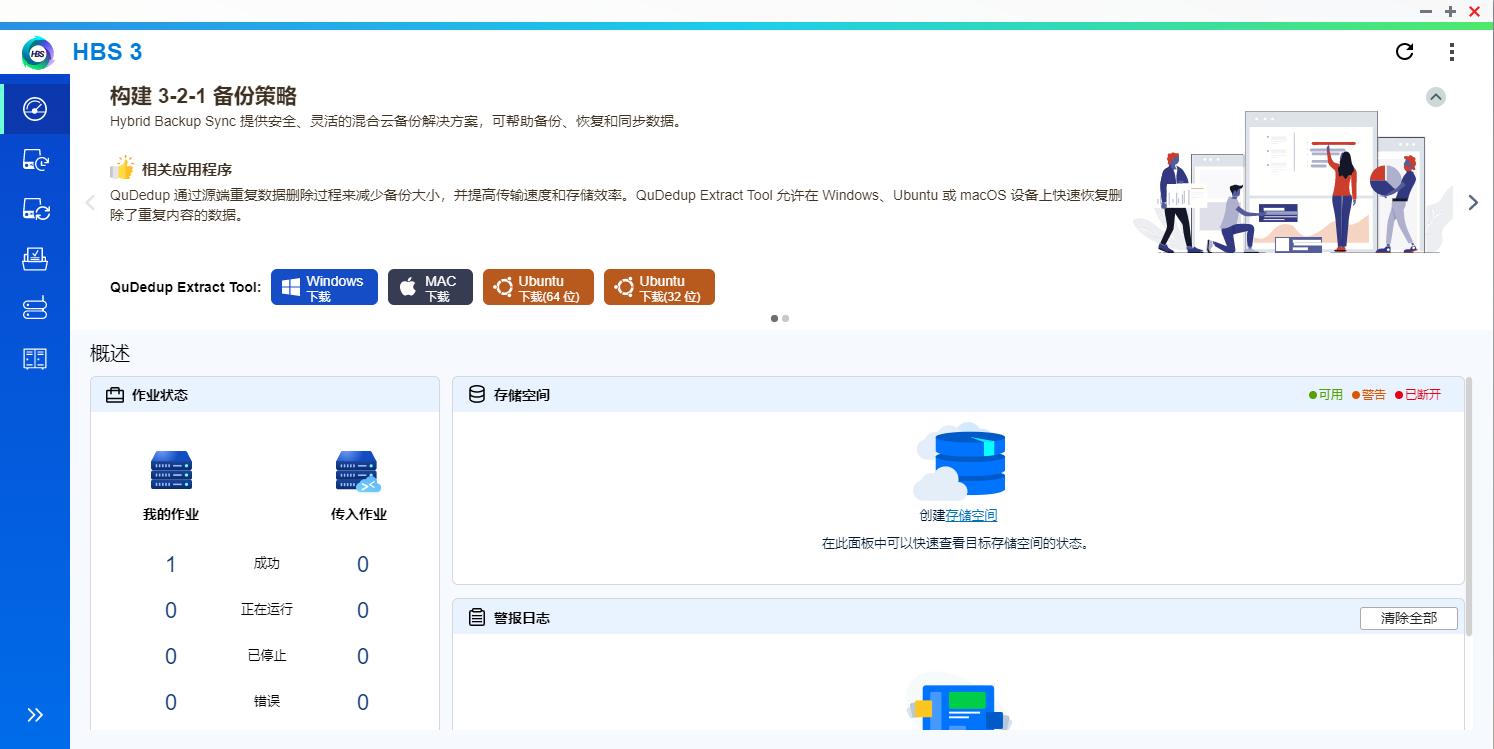The width and height of the screenshot is (1494, 749).
Task: Click the HBS logo icon
Action: click(x=37, y=52)
